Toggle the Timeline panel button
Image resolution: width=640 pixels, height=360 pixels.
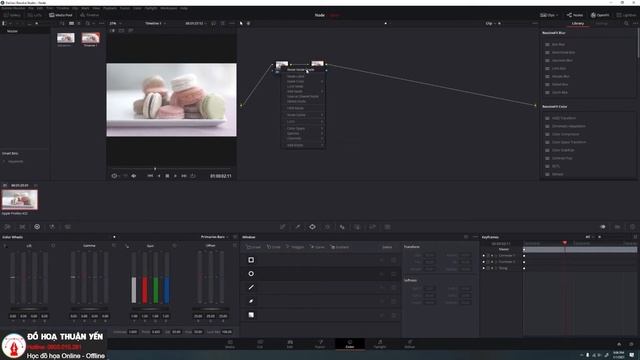click(89, 15)
